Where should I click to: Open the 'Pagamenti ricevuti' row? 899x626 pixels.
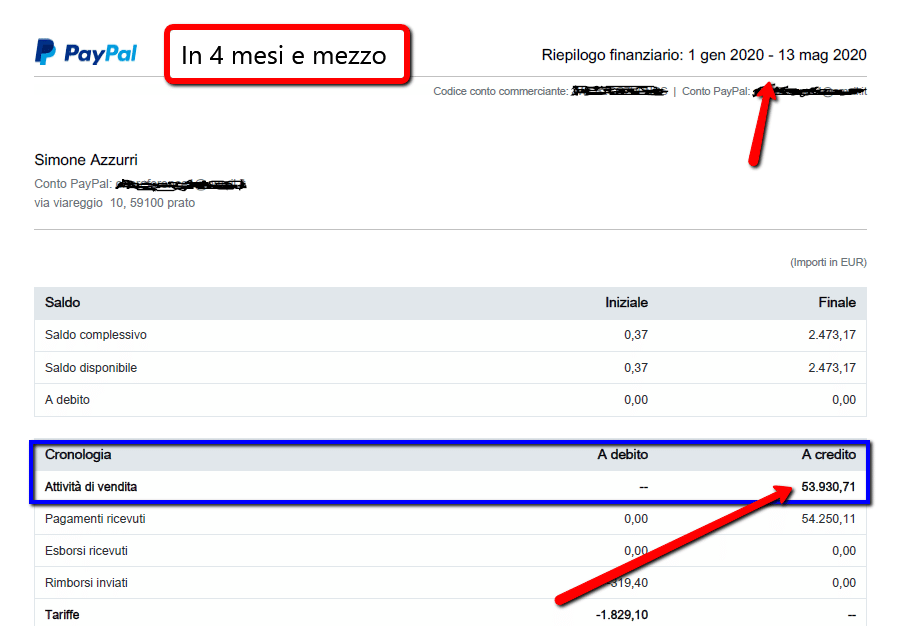pyautogui.click(x=95, y=519)
